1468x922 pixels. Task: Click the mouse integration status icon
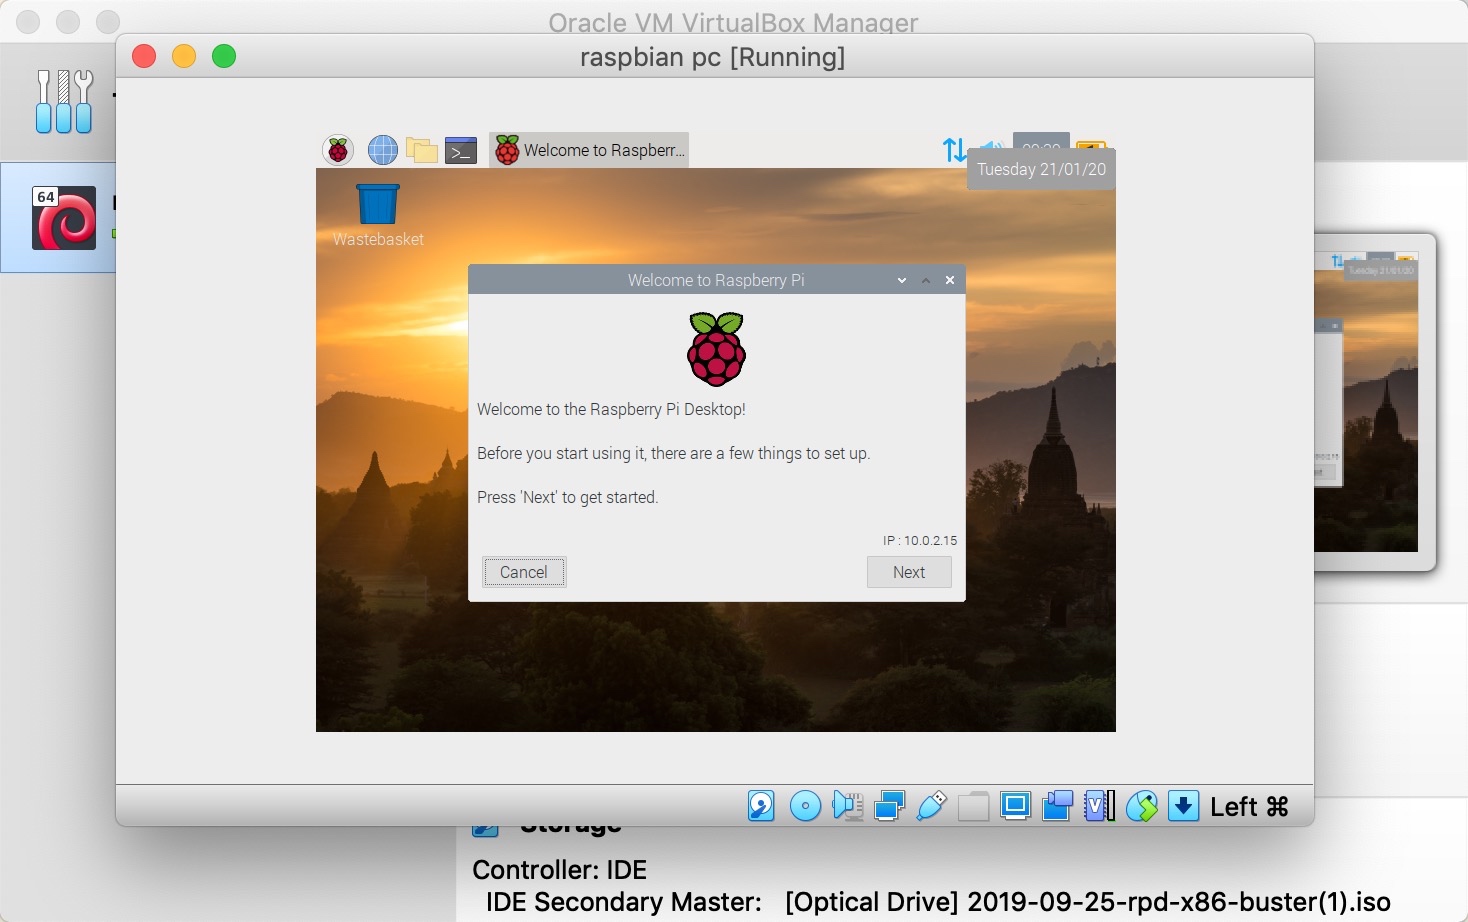click(1141, 806)
